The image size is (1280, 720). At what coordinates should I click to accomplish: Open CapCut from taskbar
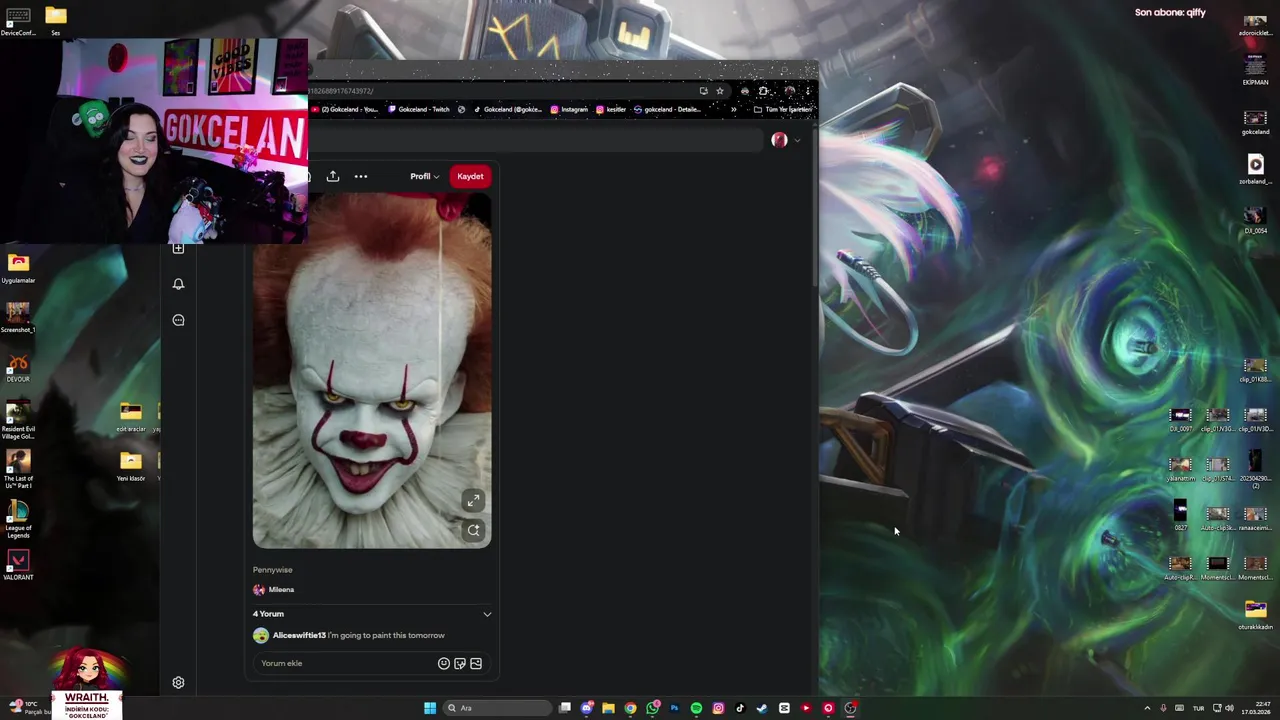pos(784,708)
